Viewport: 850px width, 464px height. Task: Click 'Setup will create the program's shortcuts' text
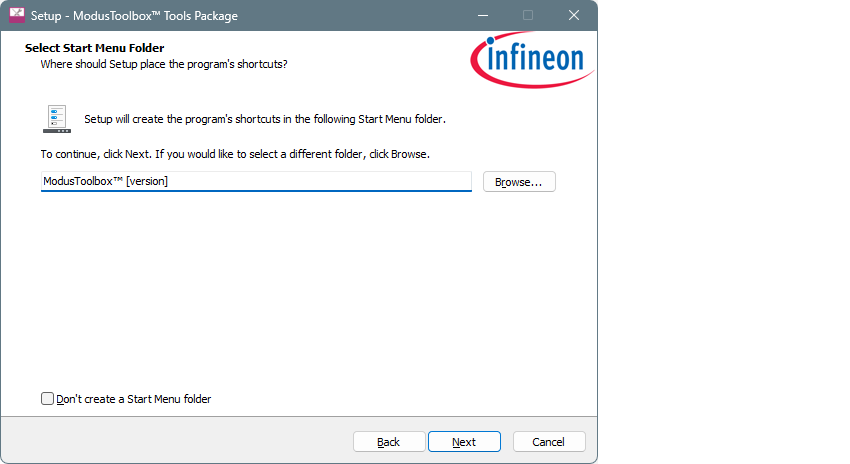265,119
